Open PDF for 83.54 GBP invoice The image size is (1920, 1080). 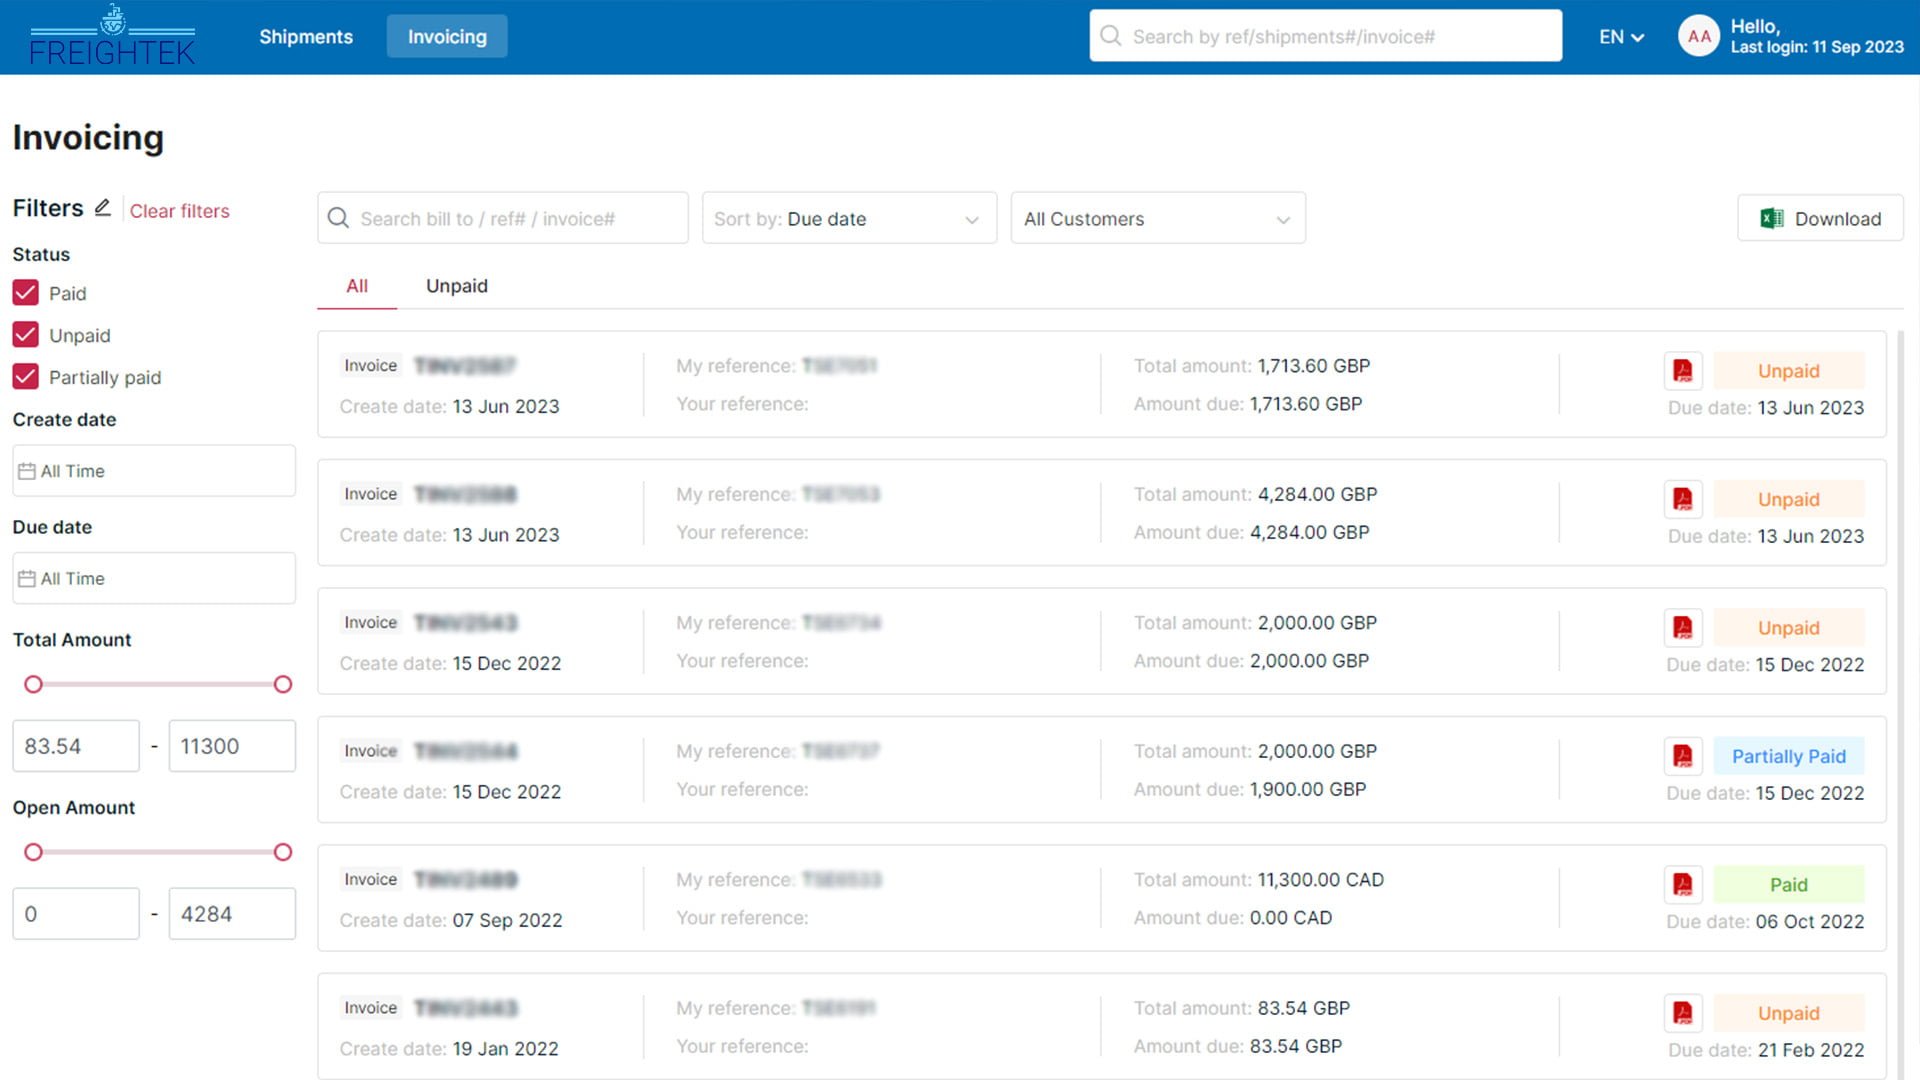pyautogui.click(x=1683, y=1013)
